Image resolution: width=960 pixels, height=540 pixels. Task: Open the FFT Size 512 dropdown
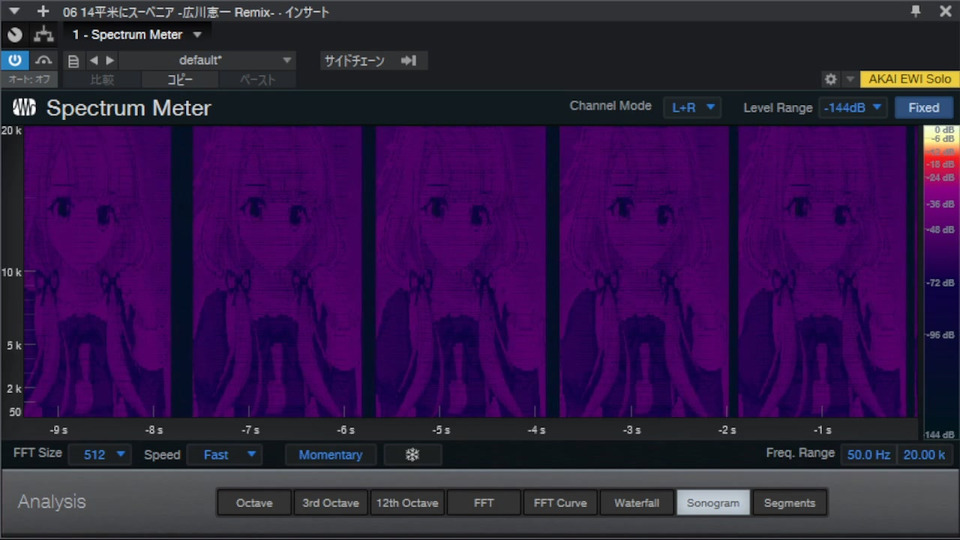pyautogui.click(x=101, y=455)
